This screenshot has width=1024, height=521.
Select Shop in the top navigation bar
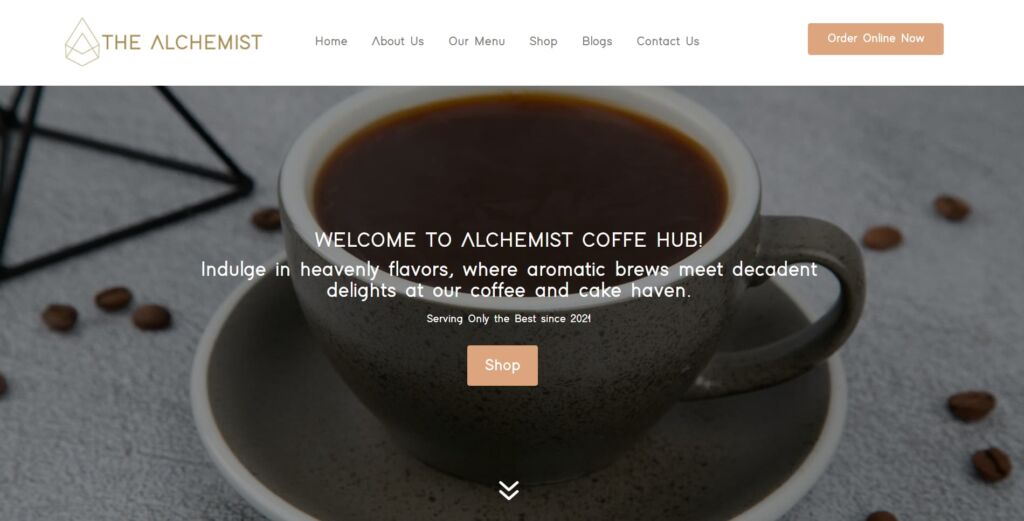[x=543, y=41]
